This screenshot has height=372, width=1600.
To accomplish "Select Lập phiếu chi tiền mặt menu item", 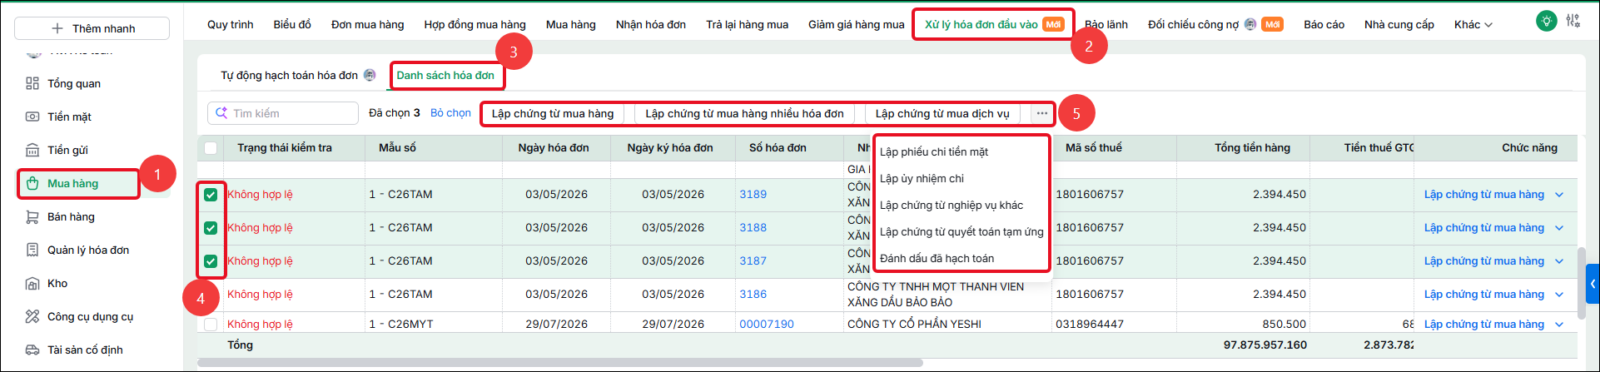I will point(934,152).
